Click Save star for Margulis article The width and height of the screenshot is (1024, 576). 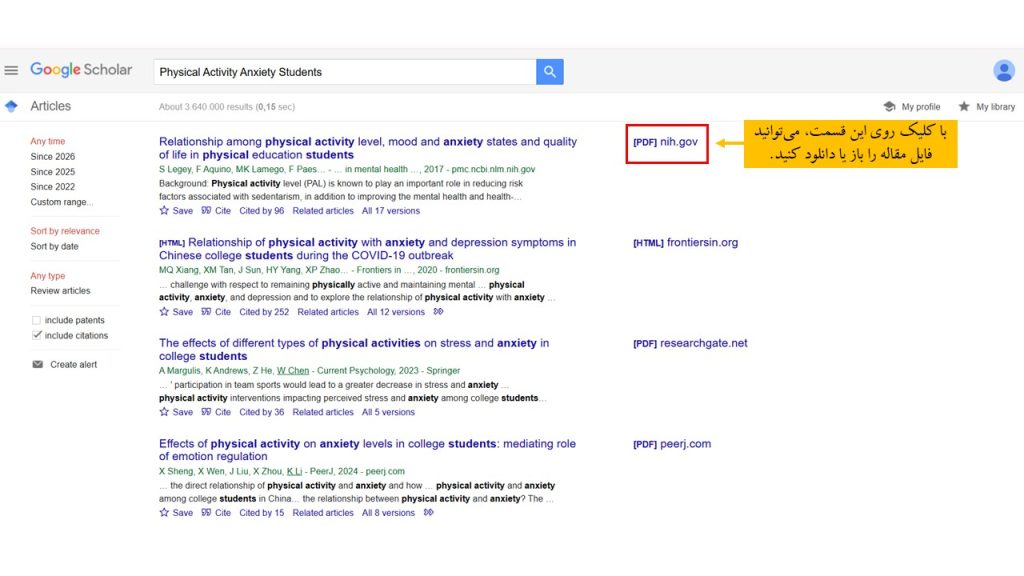[x=164, y=412]
